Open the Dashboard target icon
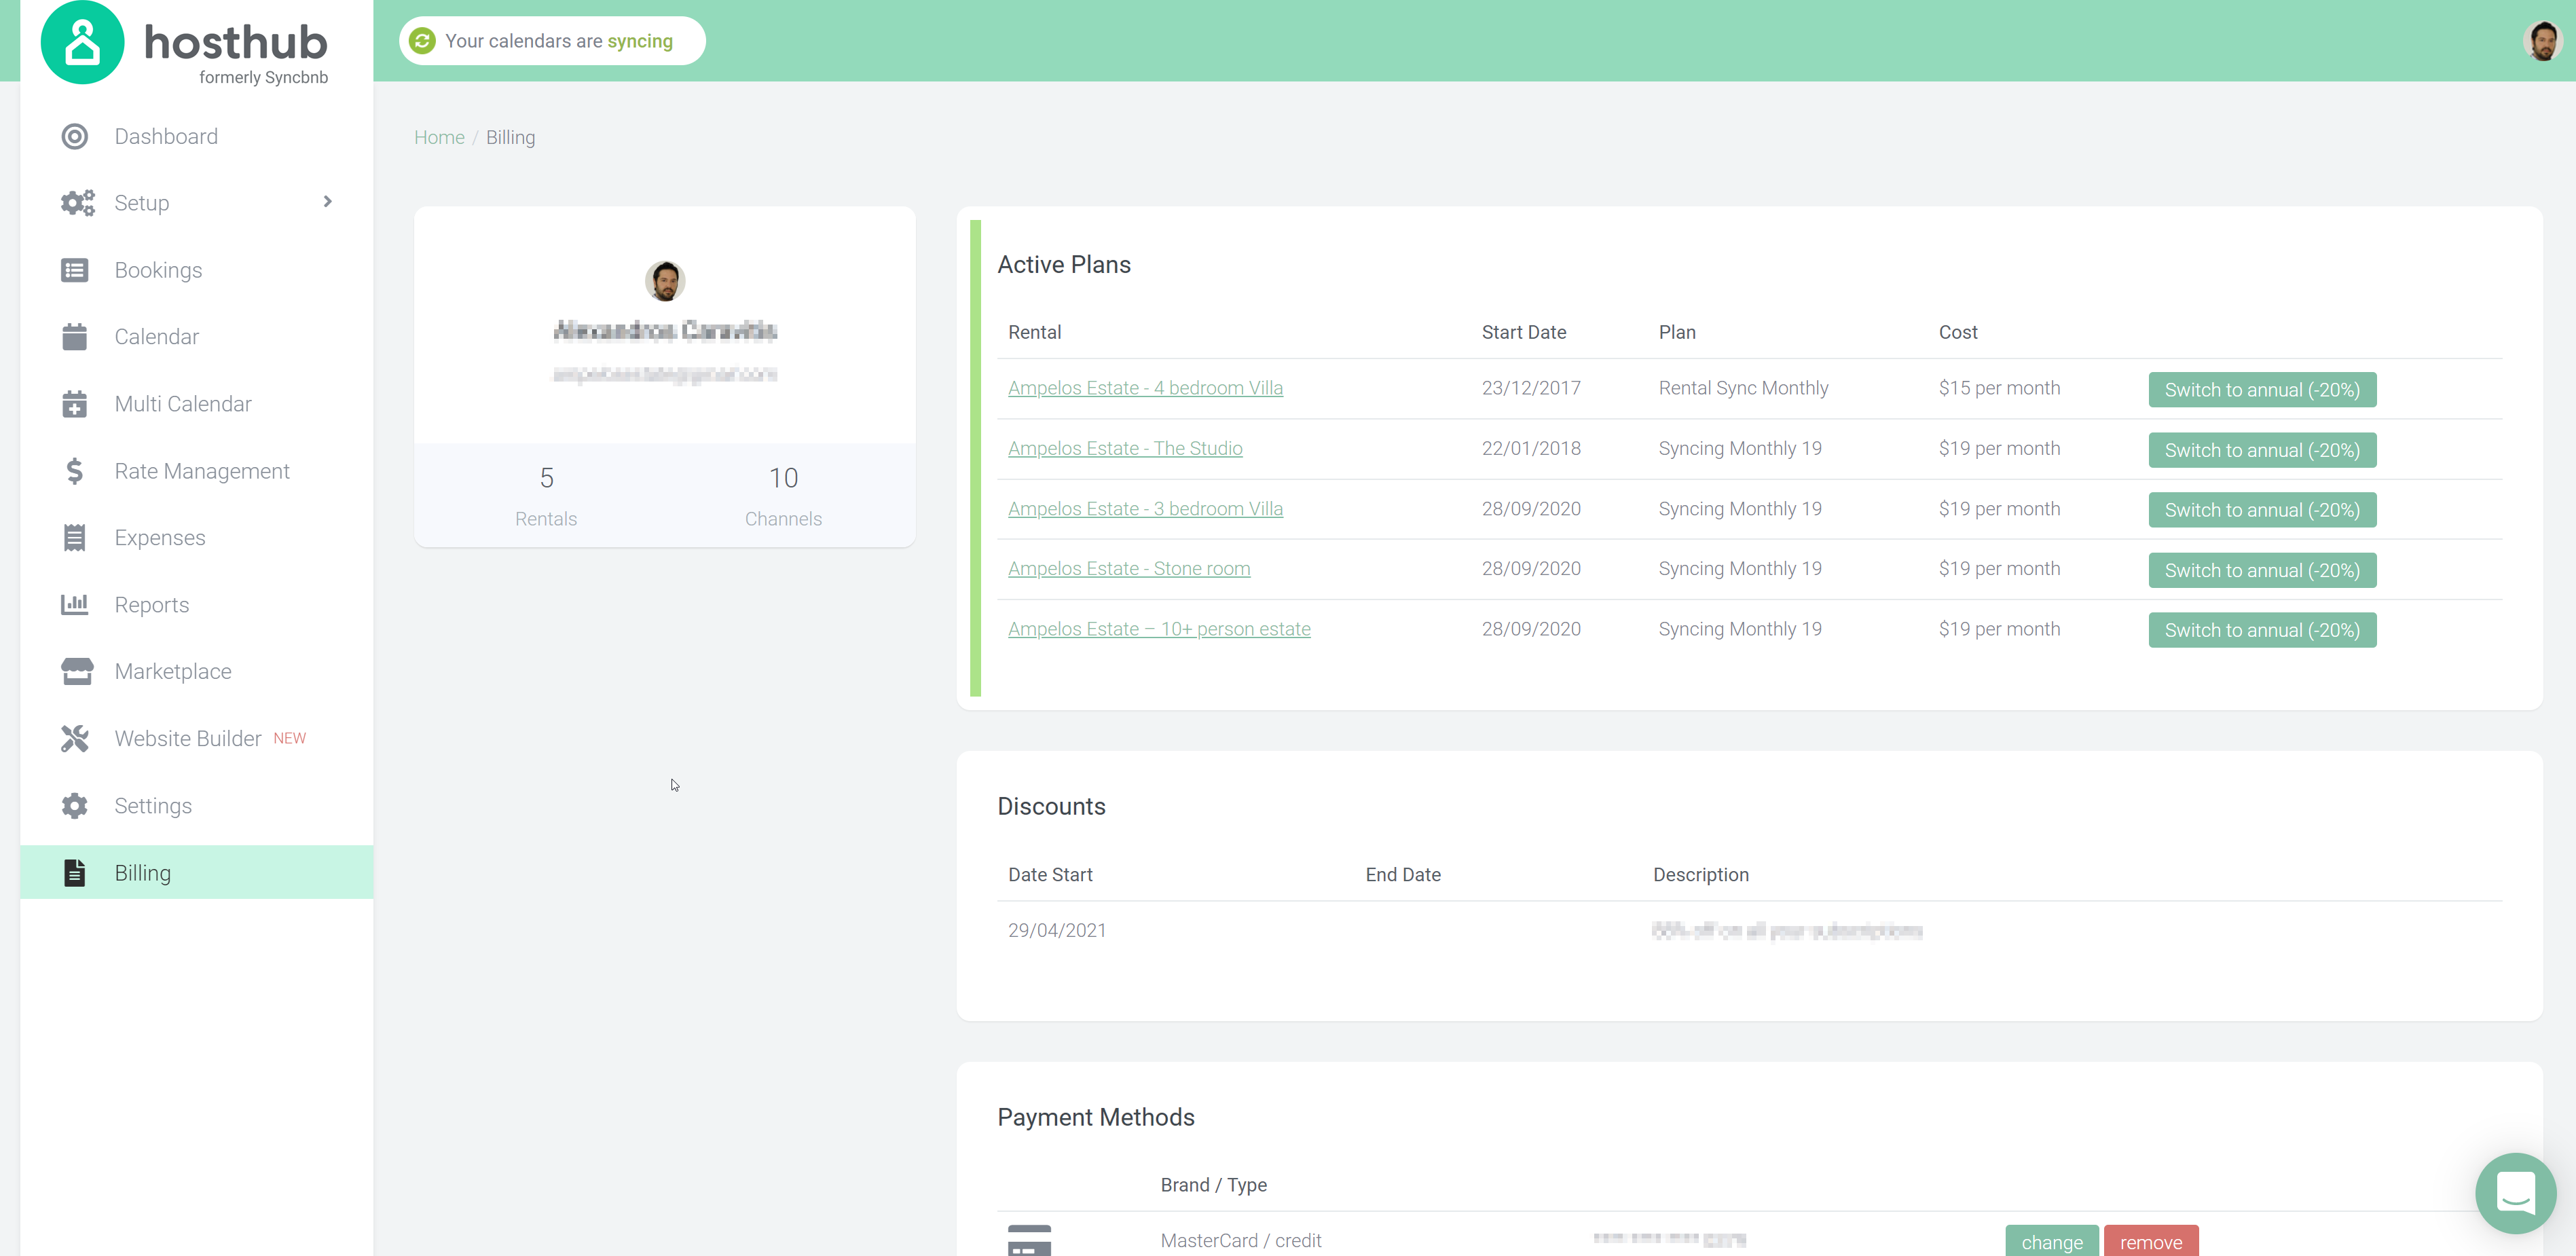 (x=75, y=136)
